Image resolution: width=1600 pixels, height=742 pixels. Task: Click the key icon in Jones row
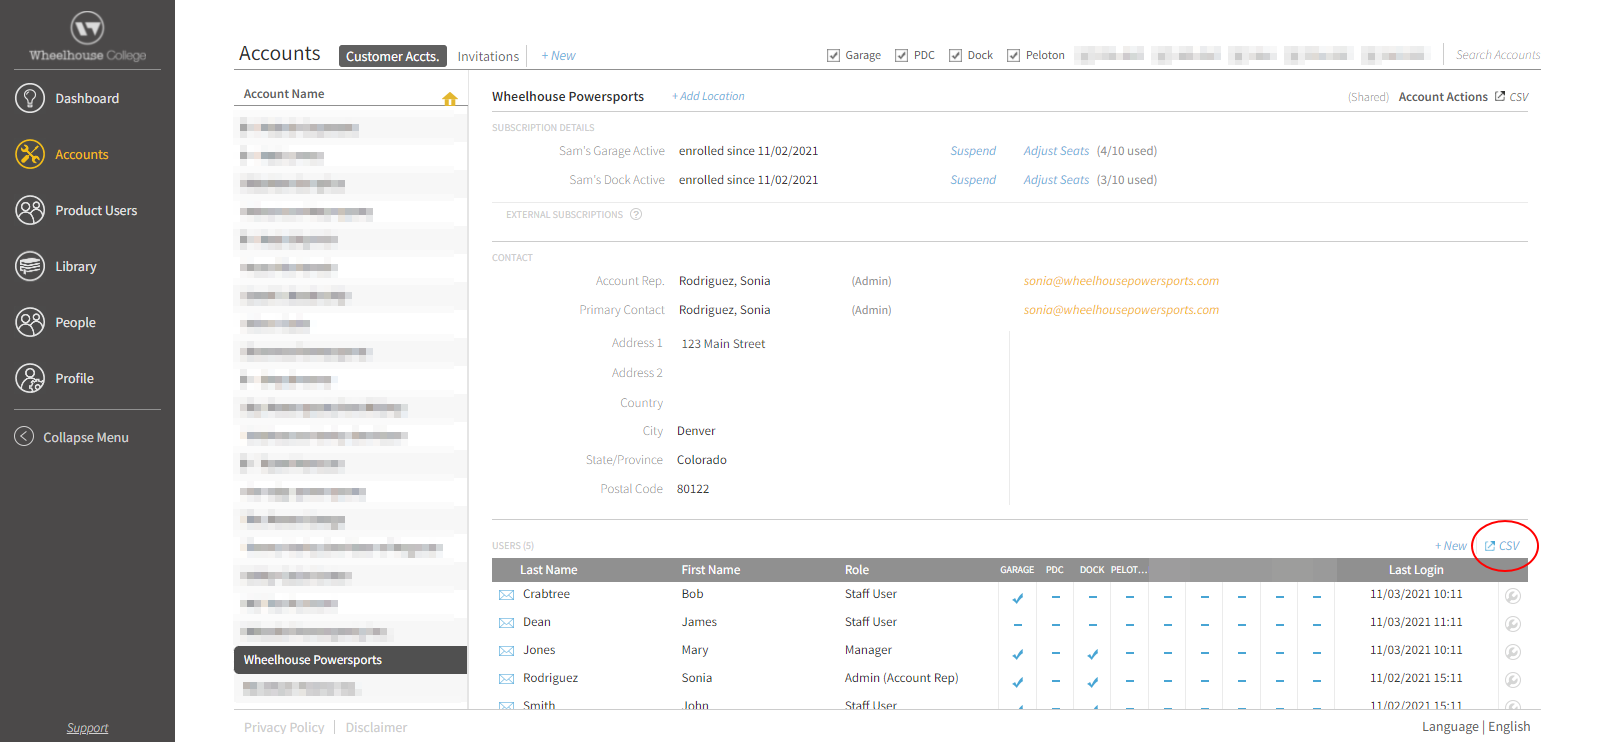pos(1513,652)
